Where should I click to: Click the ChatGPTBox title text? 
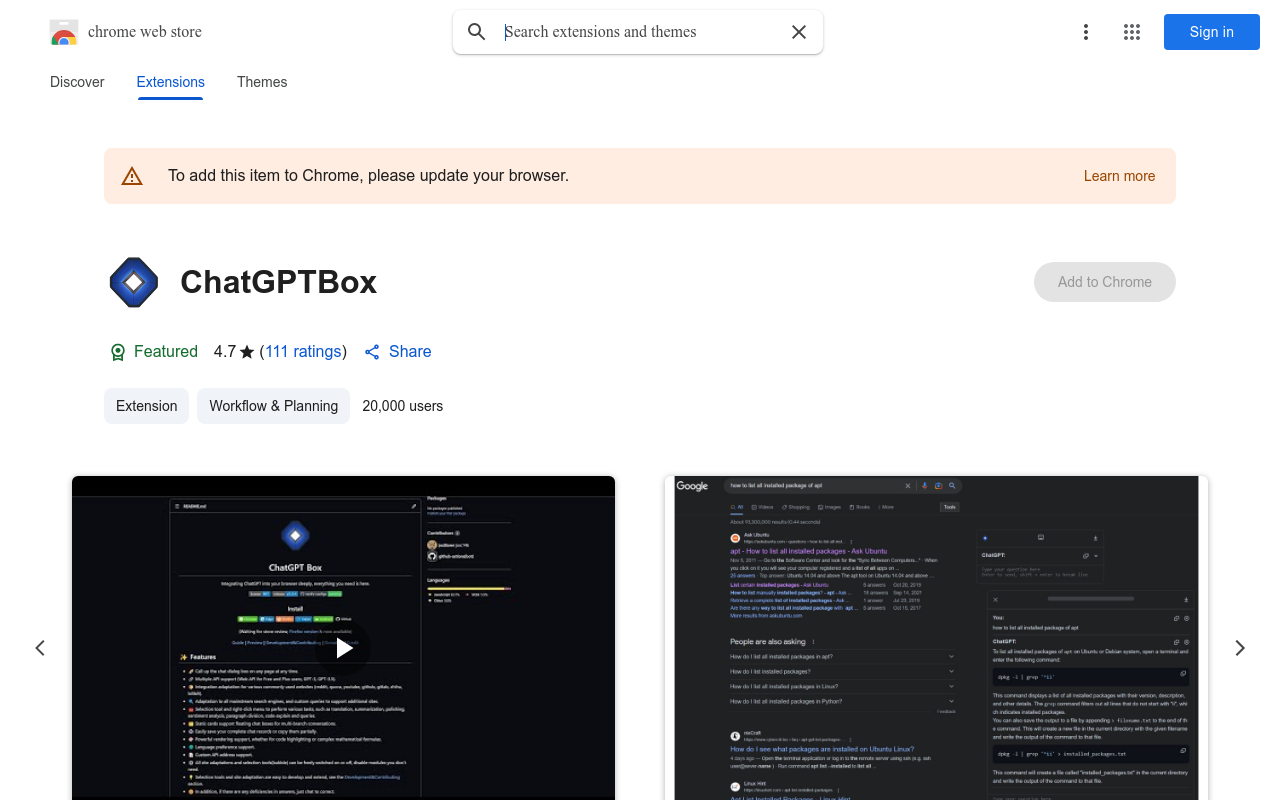pos(279,282)
